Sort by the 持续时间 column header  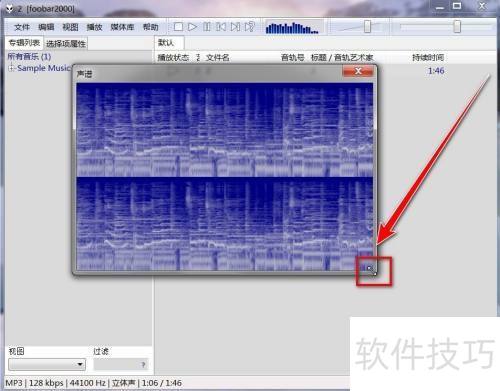(428, 58)
